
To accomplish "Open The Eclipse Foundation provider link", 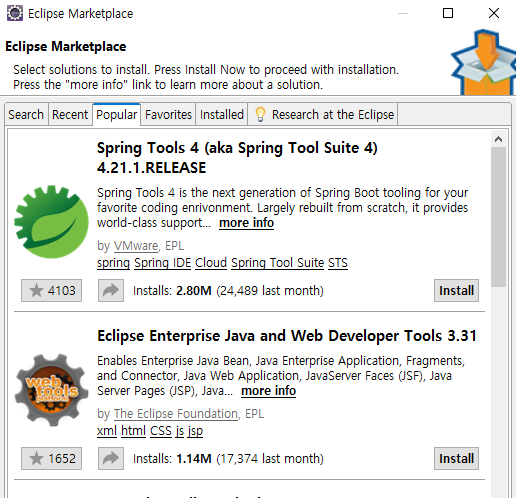I will [x=176, y=414].
